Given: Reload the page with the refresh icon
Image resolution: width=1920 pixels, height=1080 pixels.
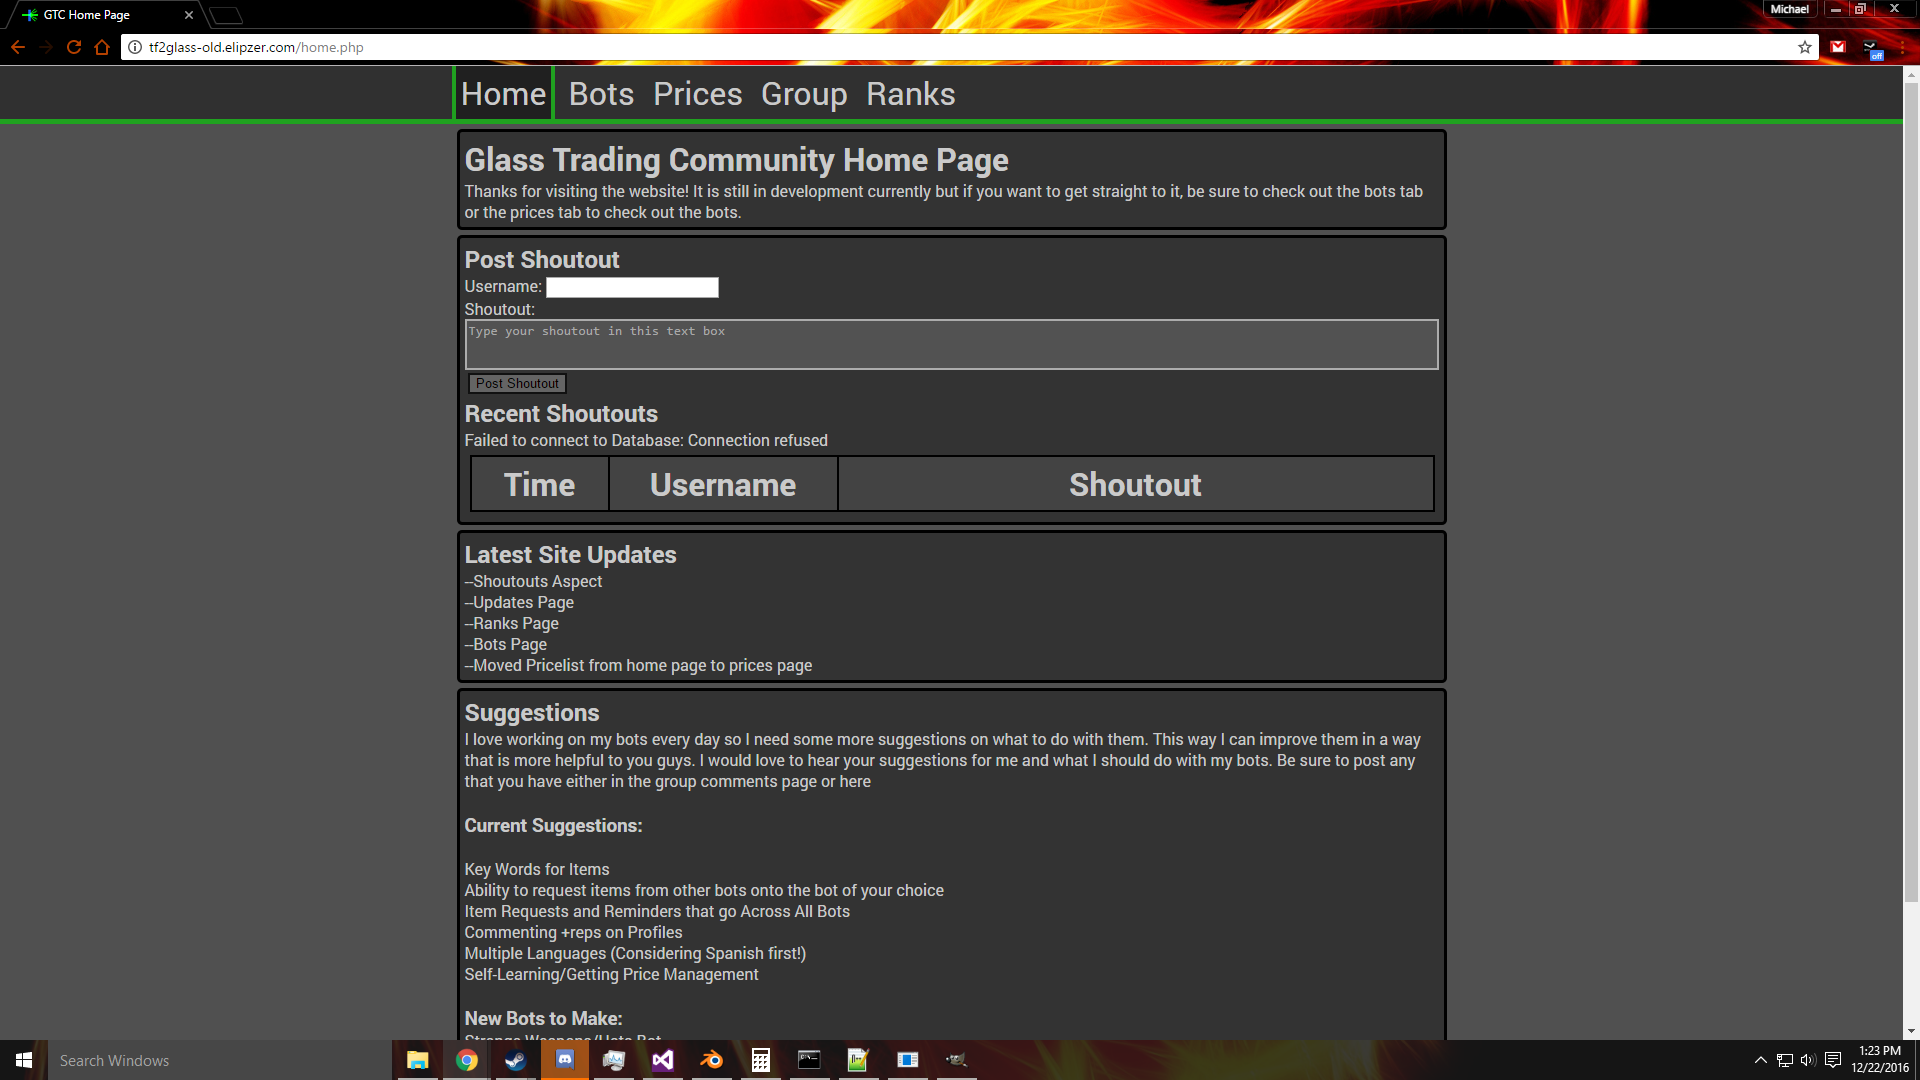Looking at the screenshot, I should (74, 47).
